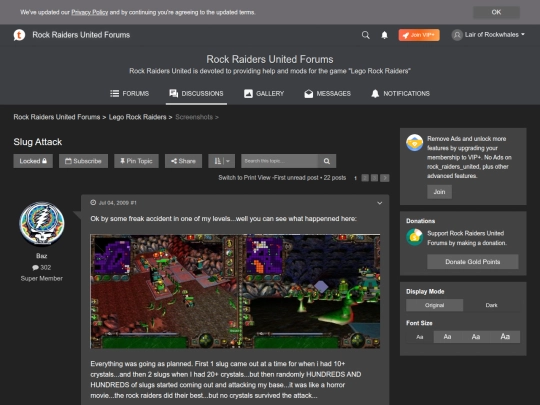Focus the Search this topic field
540x405 pixels.
(279, 161)
